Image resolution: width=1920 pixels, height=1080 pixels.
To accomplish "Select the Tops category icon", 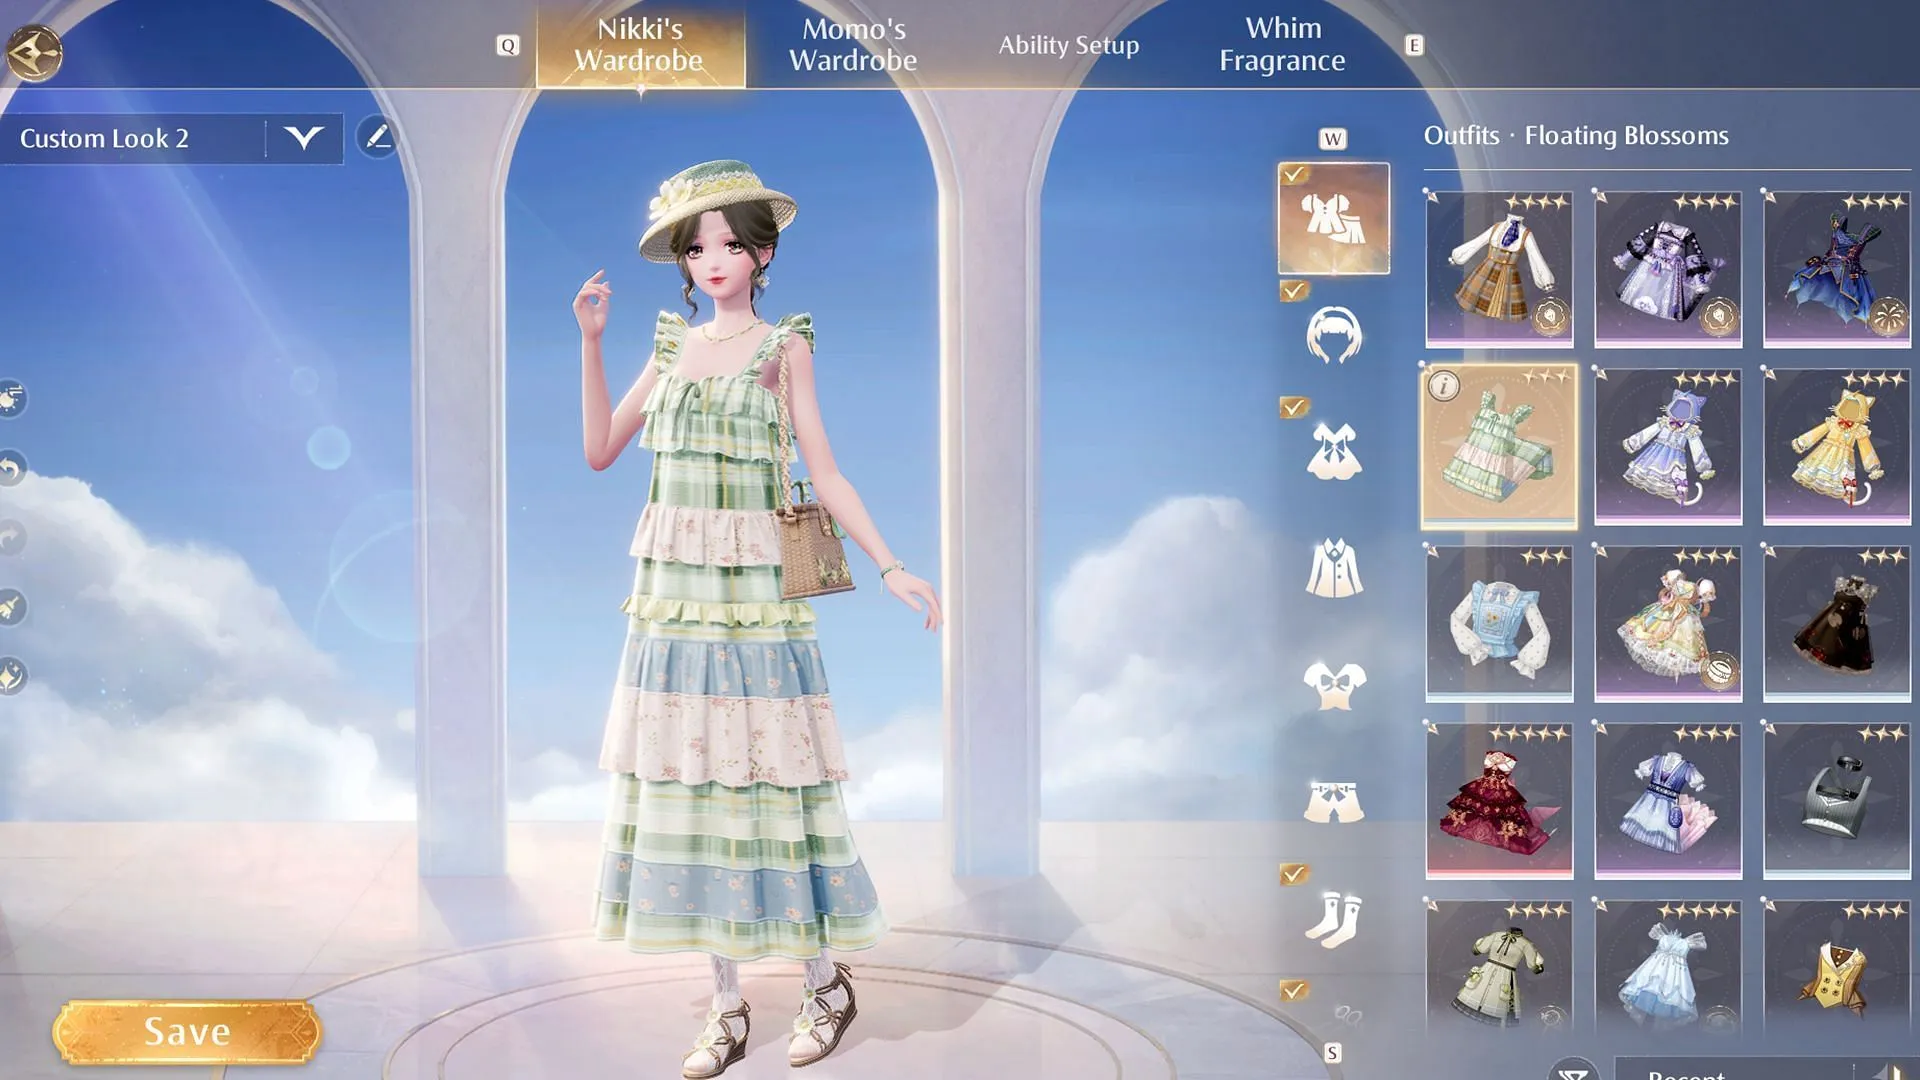I will [x=1334, y=685].
